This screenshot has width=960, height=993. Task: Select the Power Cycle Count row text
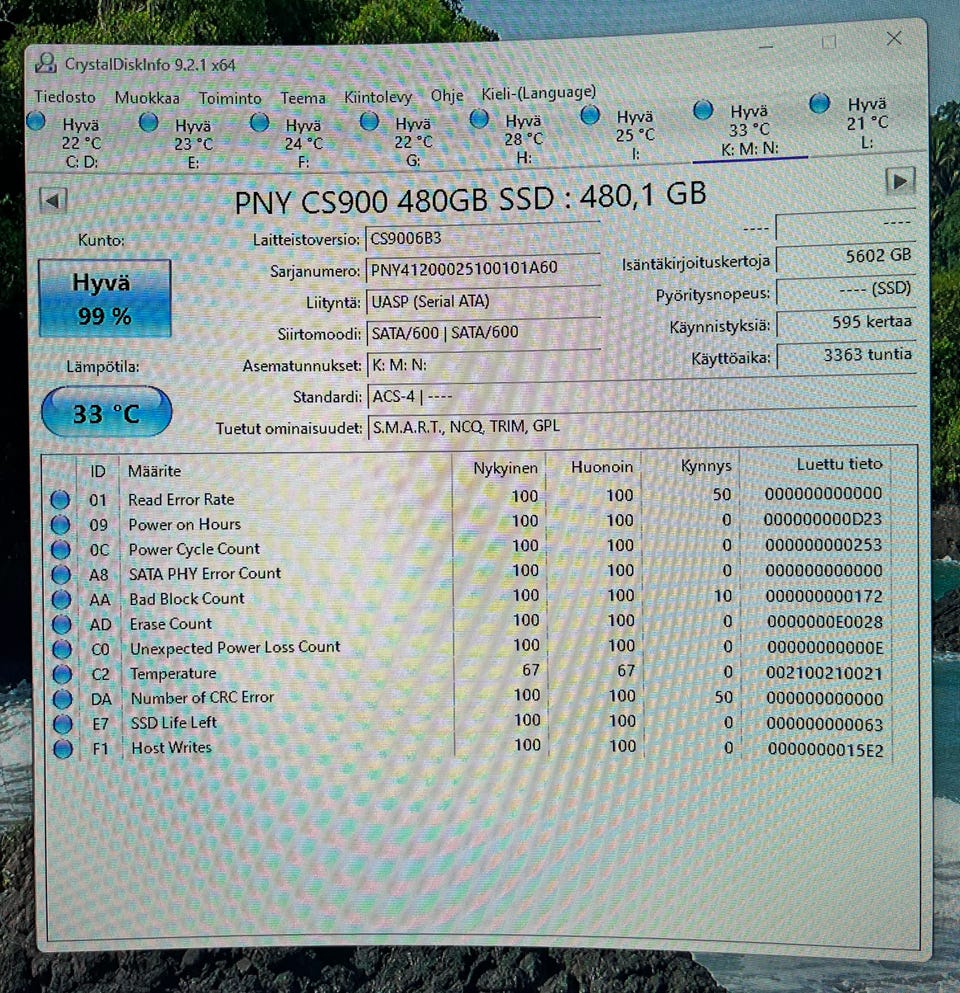(x=194, y=548)
